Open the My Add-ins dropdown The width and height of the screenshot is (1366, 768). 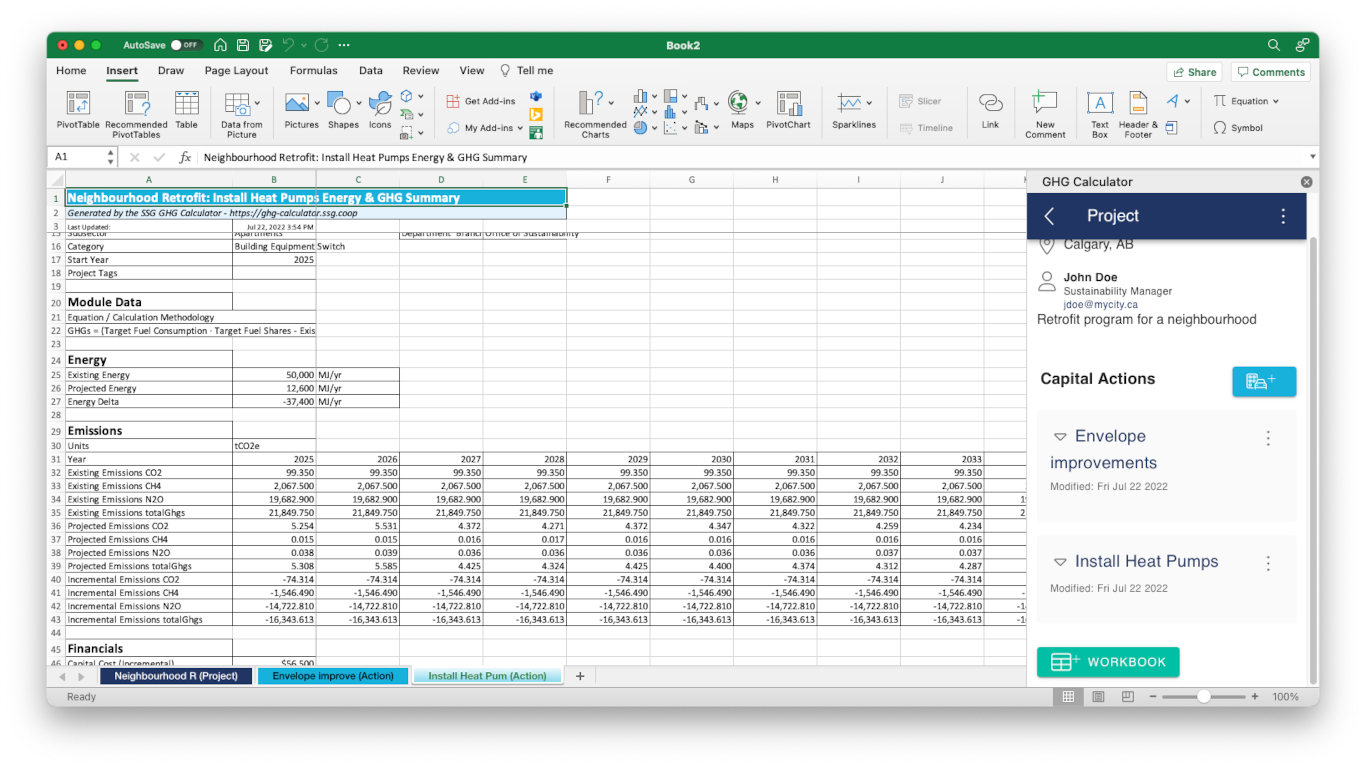pos(520,128)
